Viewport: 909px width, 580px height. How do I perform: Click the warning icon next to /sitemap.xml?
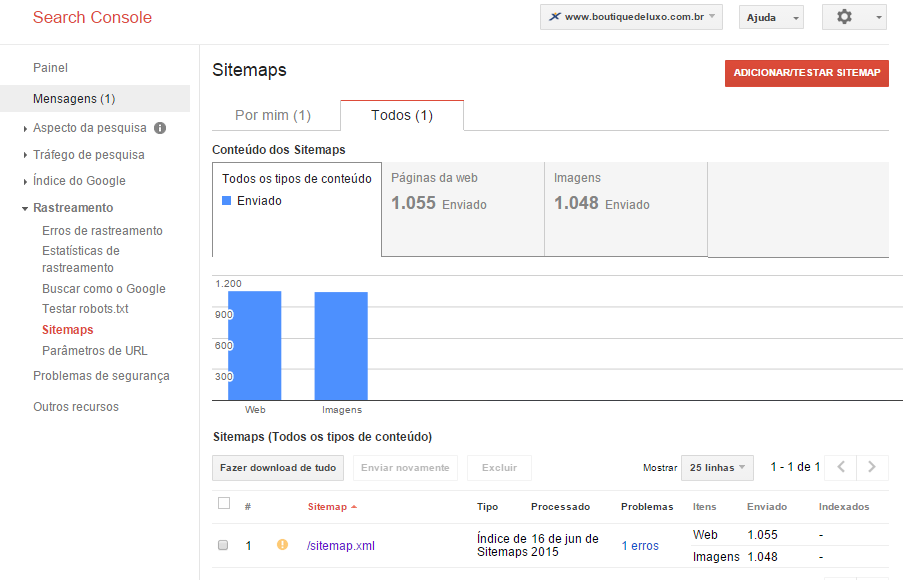point(282,545)
